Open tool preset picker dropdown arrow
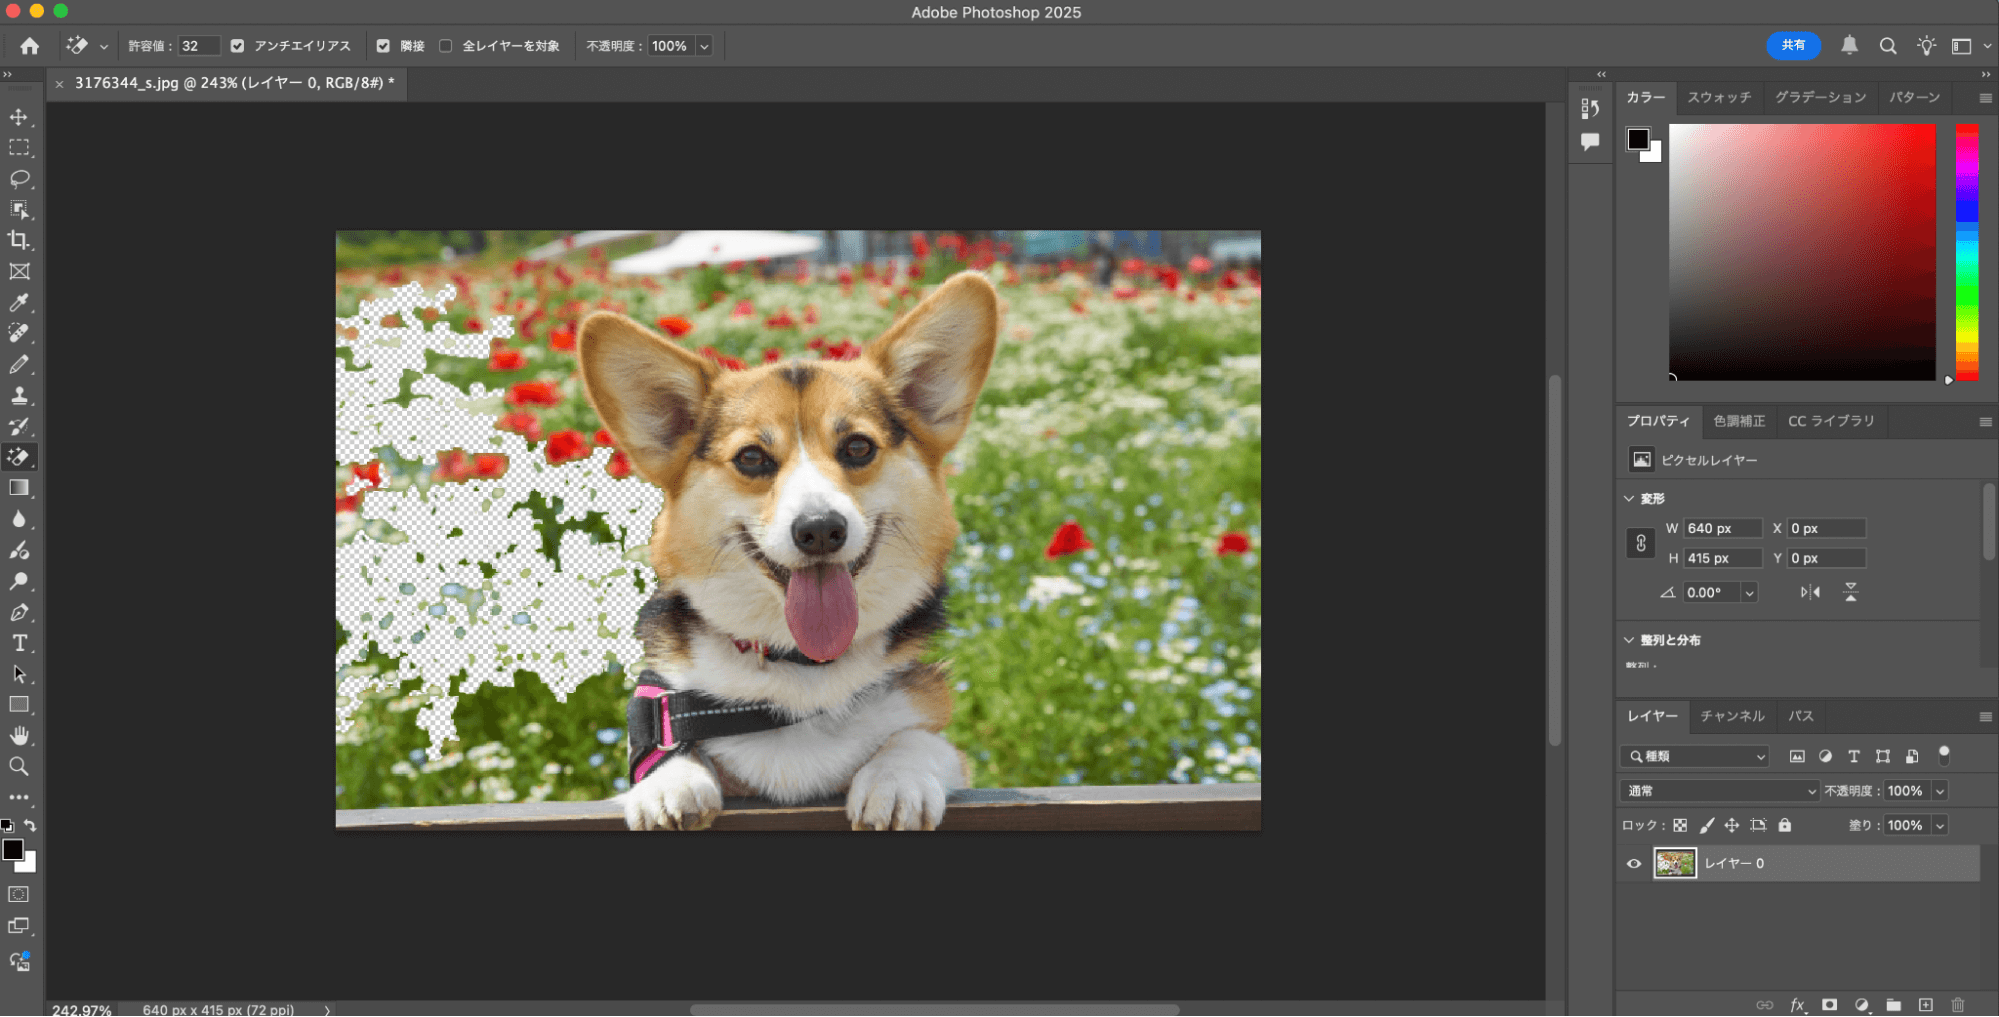This screenshot has width=1999, height=1017. pyautogui.click(x=103, y=46)
